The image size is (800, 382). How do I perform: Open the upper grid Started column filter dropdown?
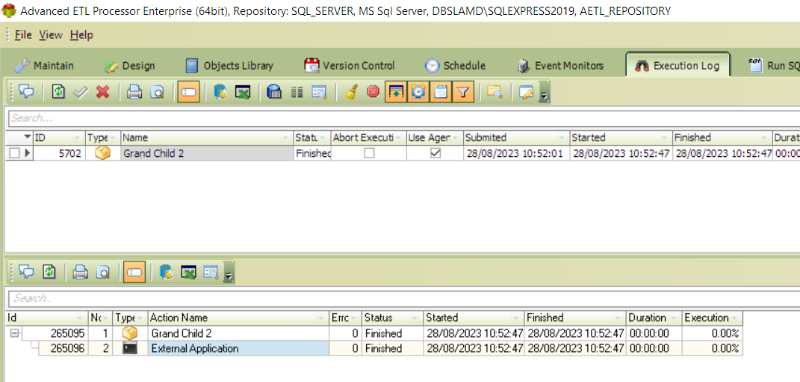[665, 138]
